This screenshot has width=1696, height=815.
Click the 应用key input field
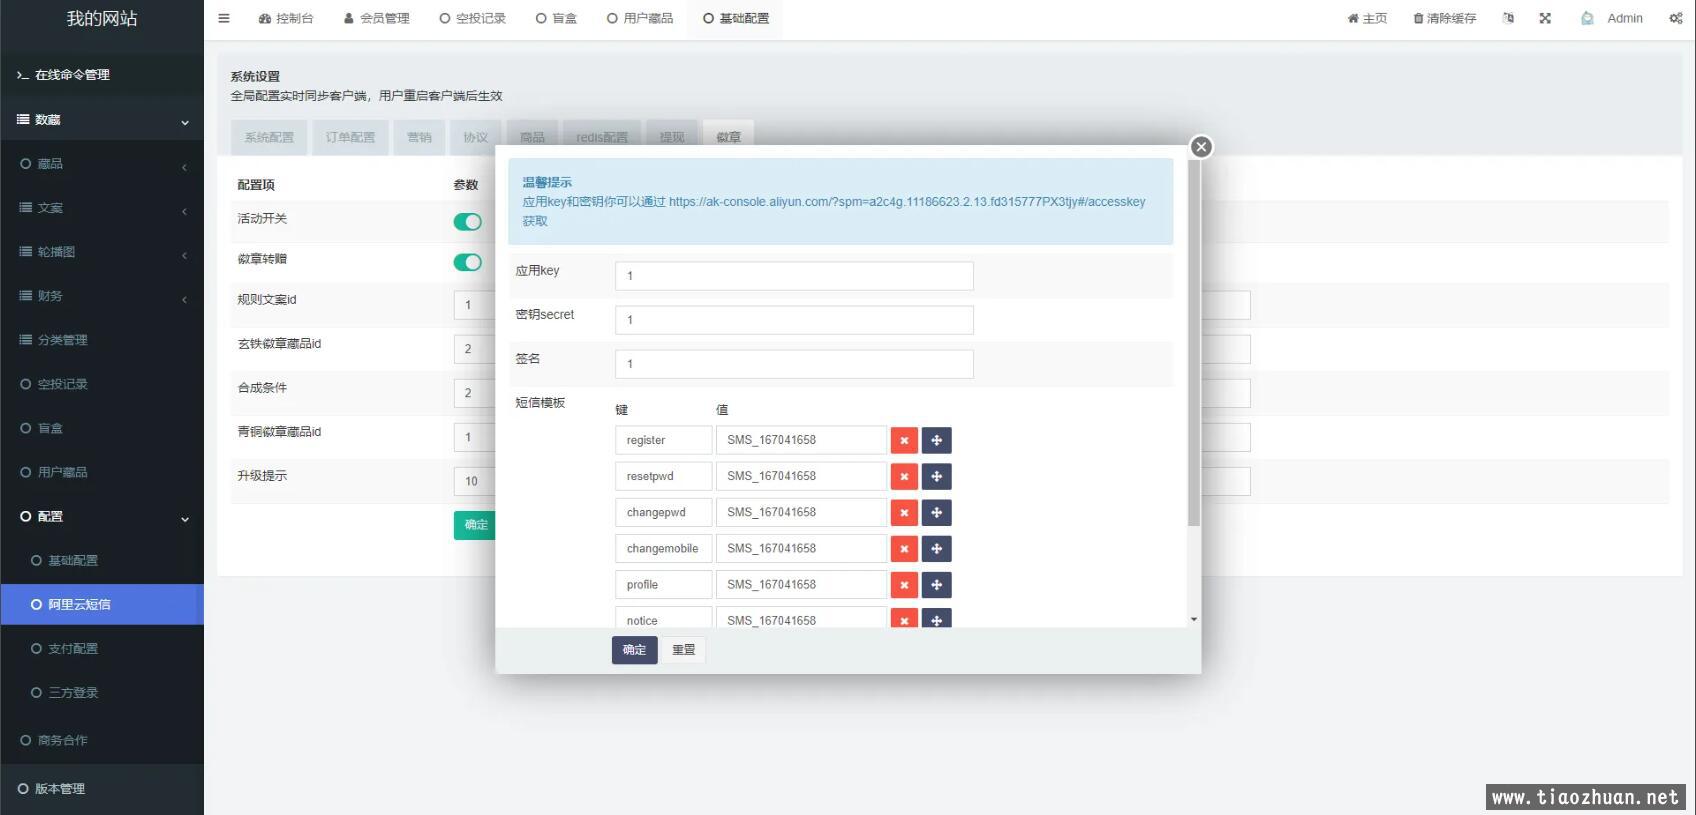click(794, 276)
